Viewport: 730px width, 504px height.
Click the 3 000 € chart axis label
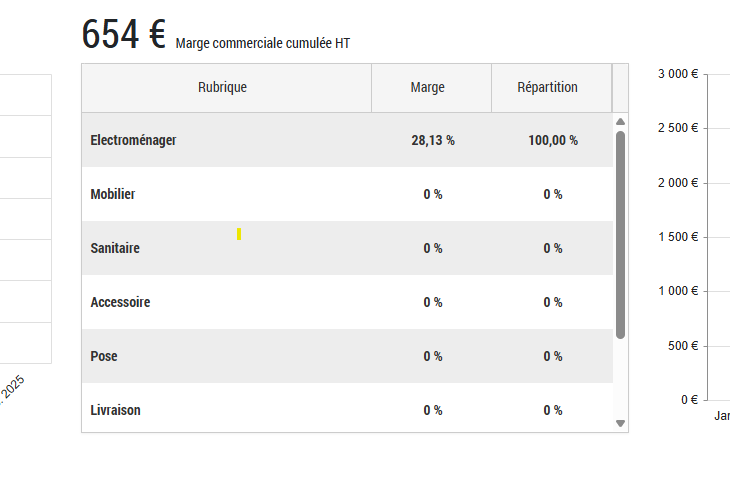tap(678, 74)
